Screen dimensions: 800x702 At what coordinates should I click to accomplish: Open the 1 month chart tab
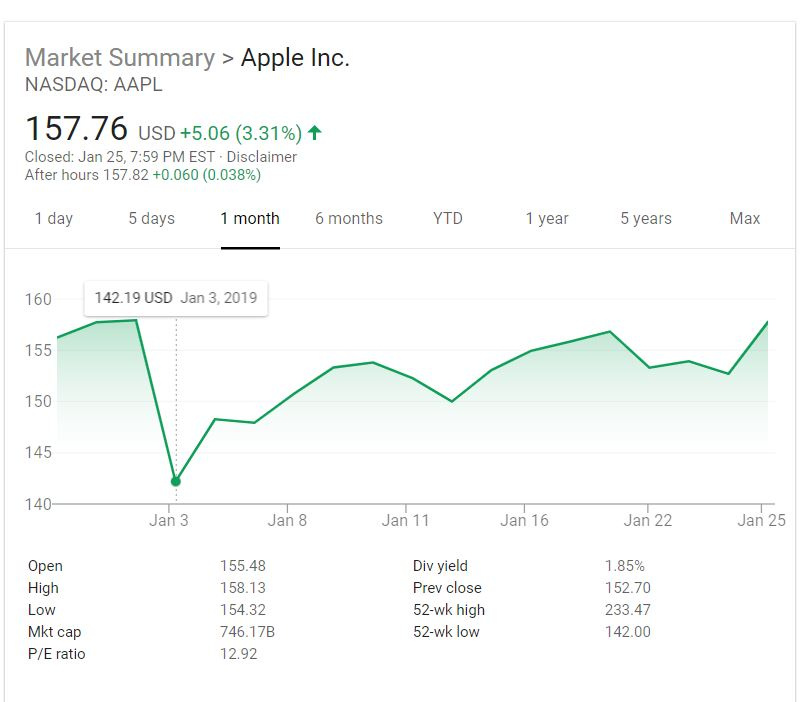coord(250,219)
